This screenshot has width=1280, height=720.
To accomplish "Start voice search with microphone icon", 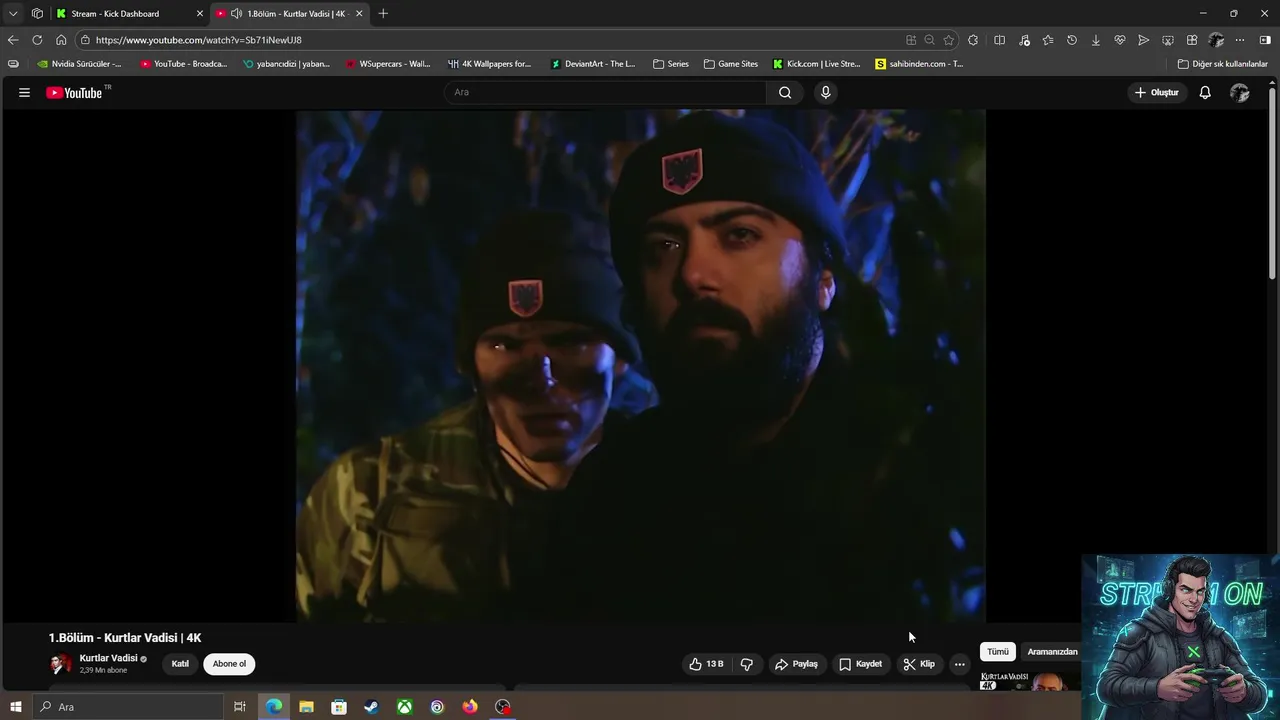I will pos(825,92).
